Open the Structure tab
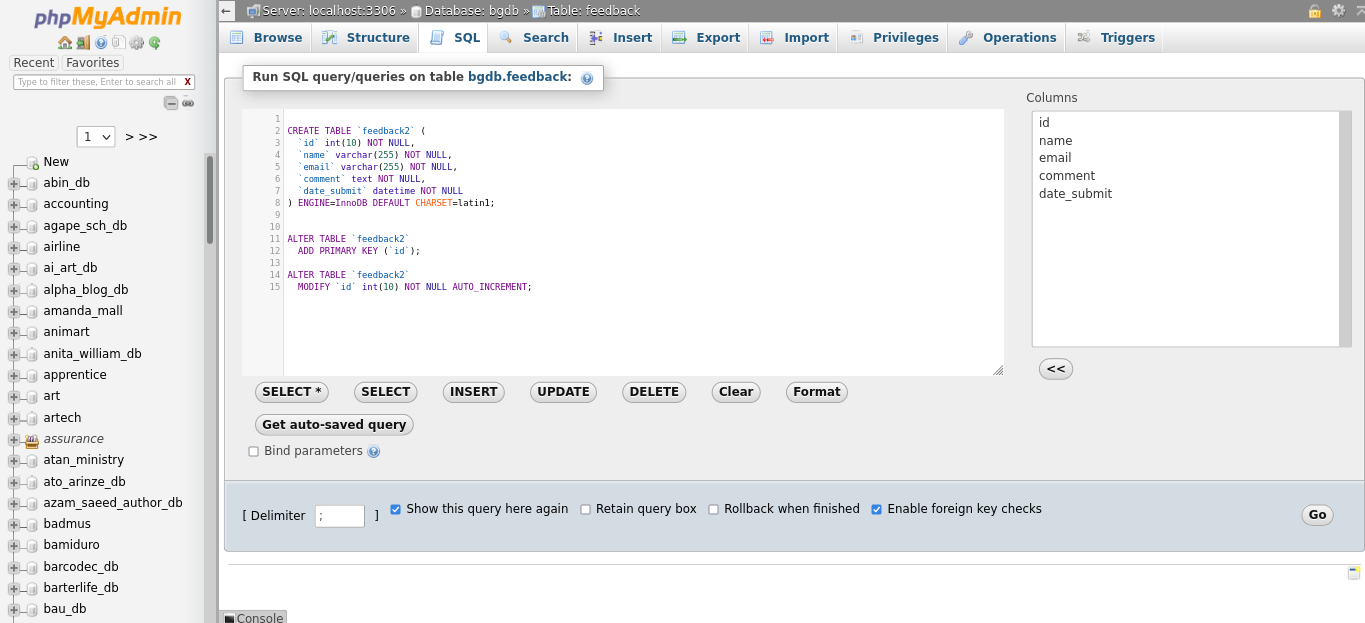 [366, 38]
